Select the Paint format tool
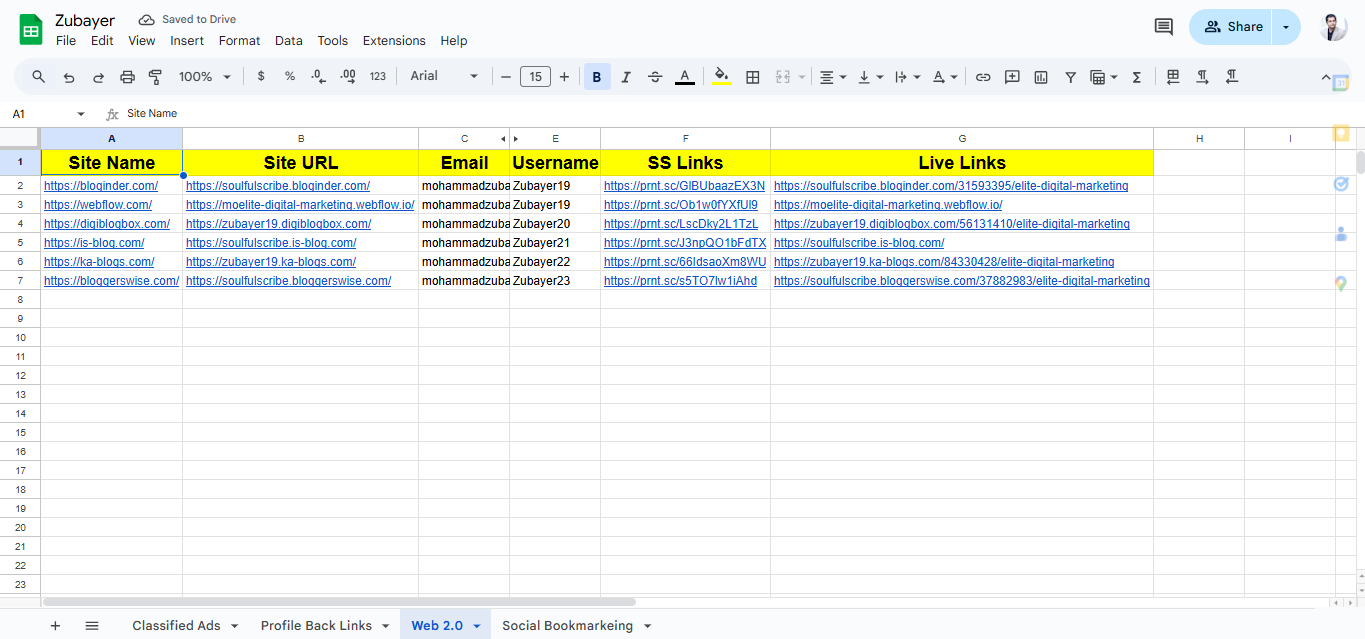Screen dimensions: 1365x639 (155, 76)
